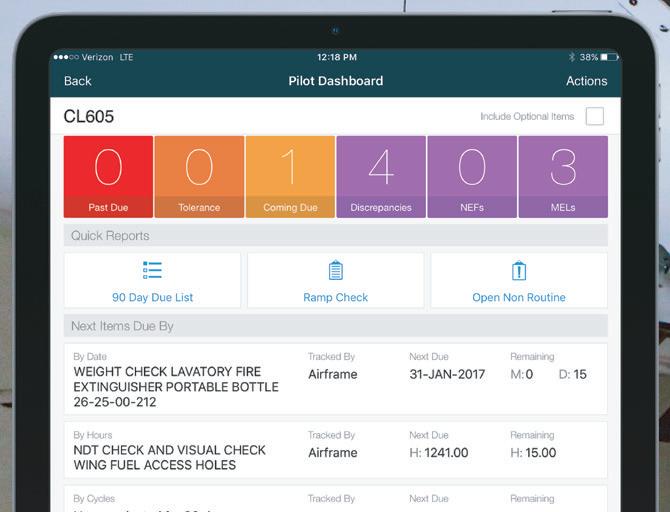Open the MELs tile
The image size is (670, 512).
click(x=563, y=177)
